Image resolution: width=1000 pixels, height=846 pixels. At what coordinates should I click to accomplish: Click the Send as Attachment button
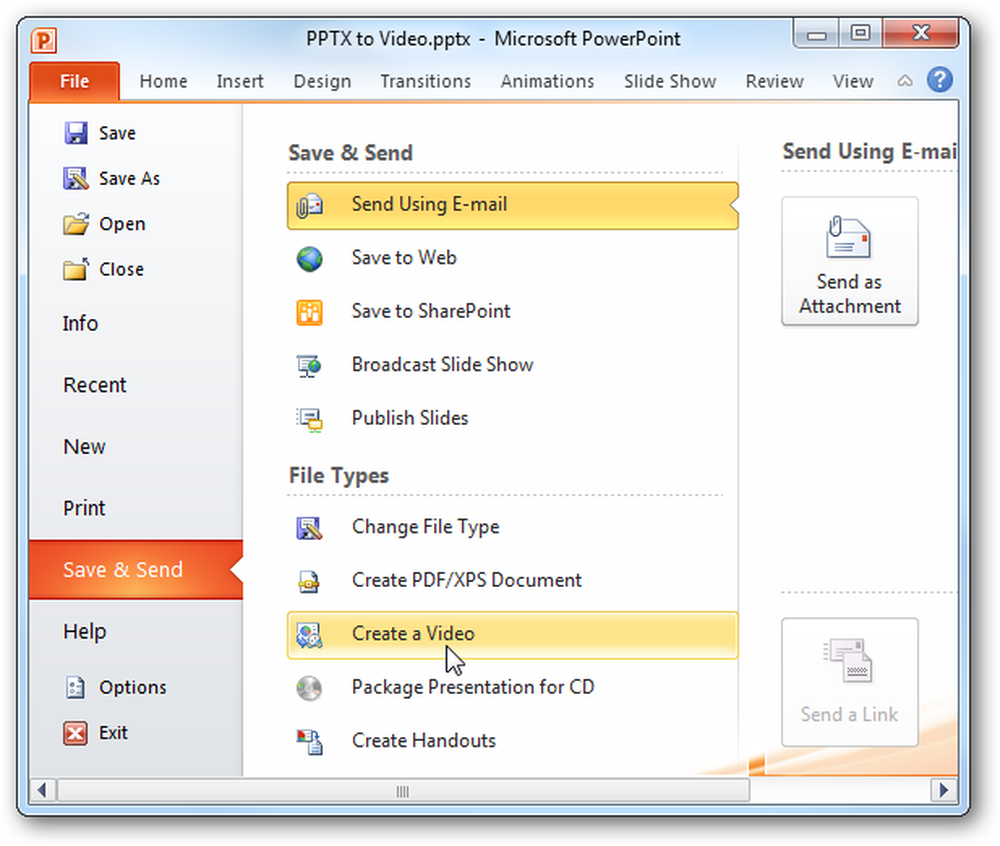[x=849, y=261]
